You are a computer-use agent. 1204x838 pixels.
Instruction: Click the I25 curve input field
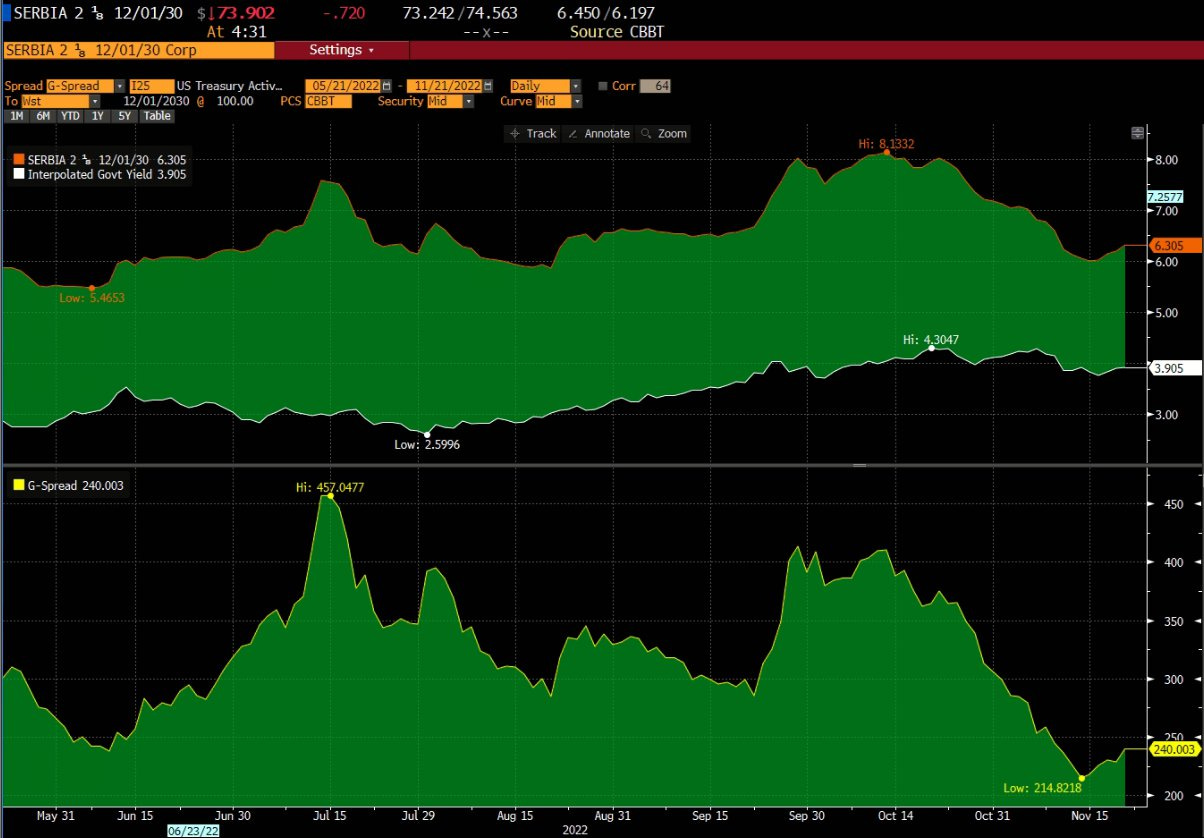151,86
